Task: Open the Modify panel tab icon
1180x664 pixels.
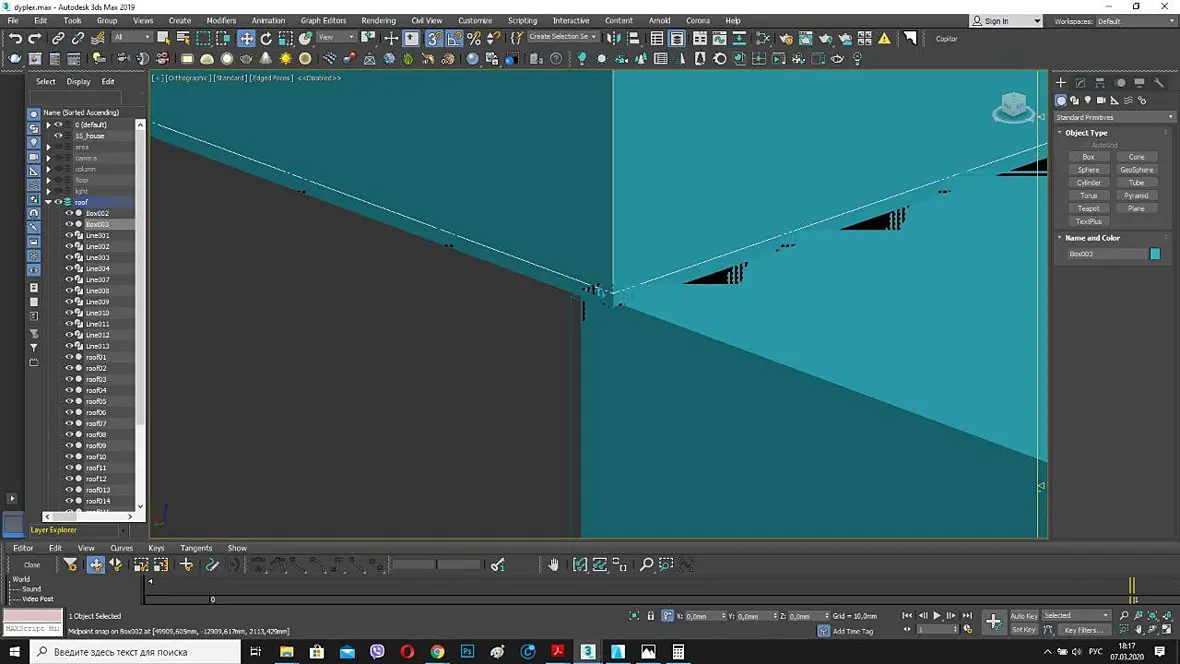Action: (x=1081, y=83)
